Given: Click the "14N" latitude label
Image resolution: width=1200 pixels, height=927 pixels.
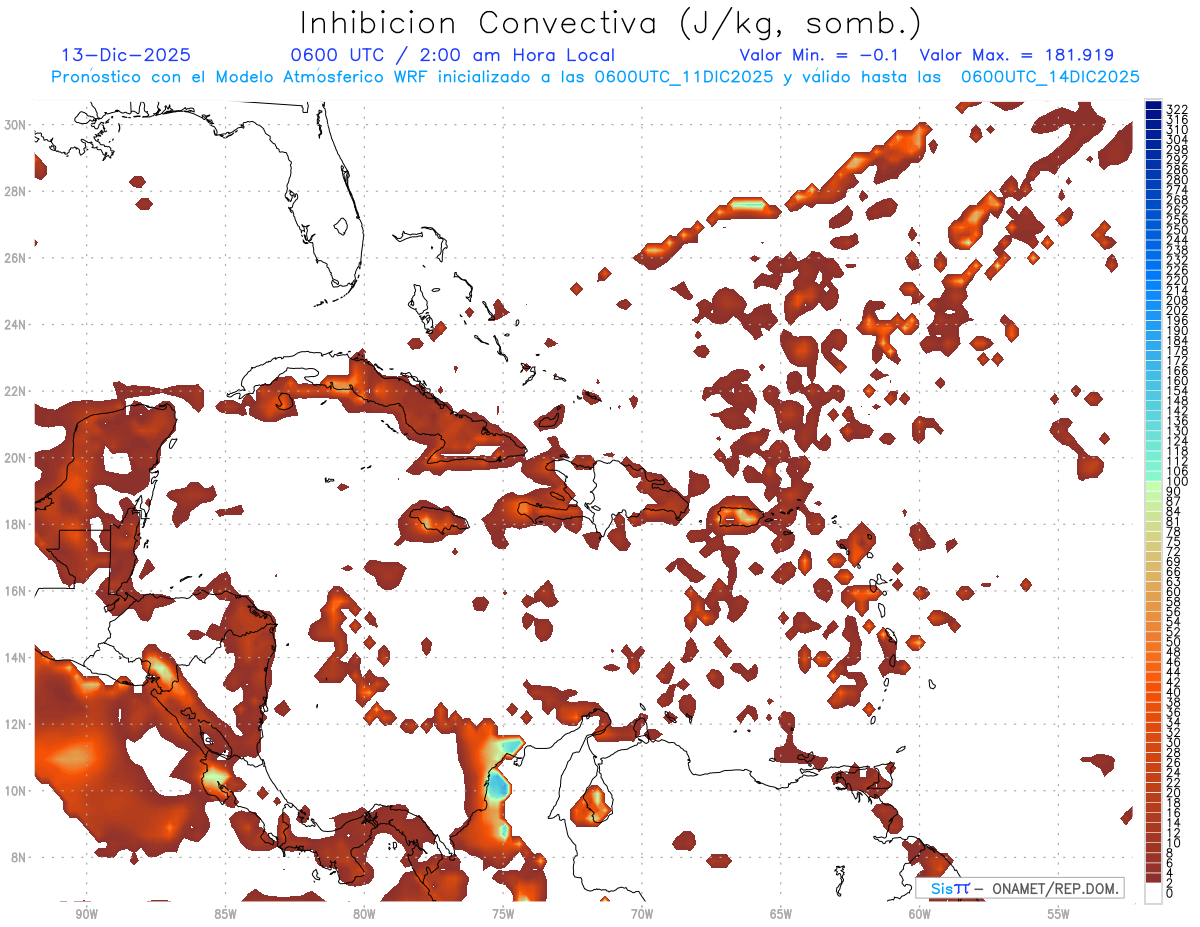Looking at the screenshot, I should [16, 658].
